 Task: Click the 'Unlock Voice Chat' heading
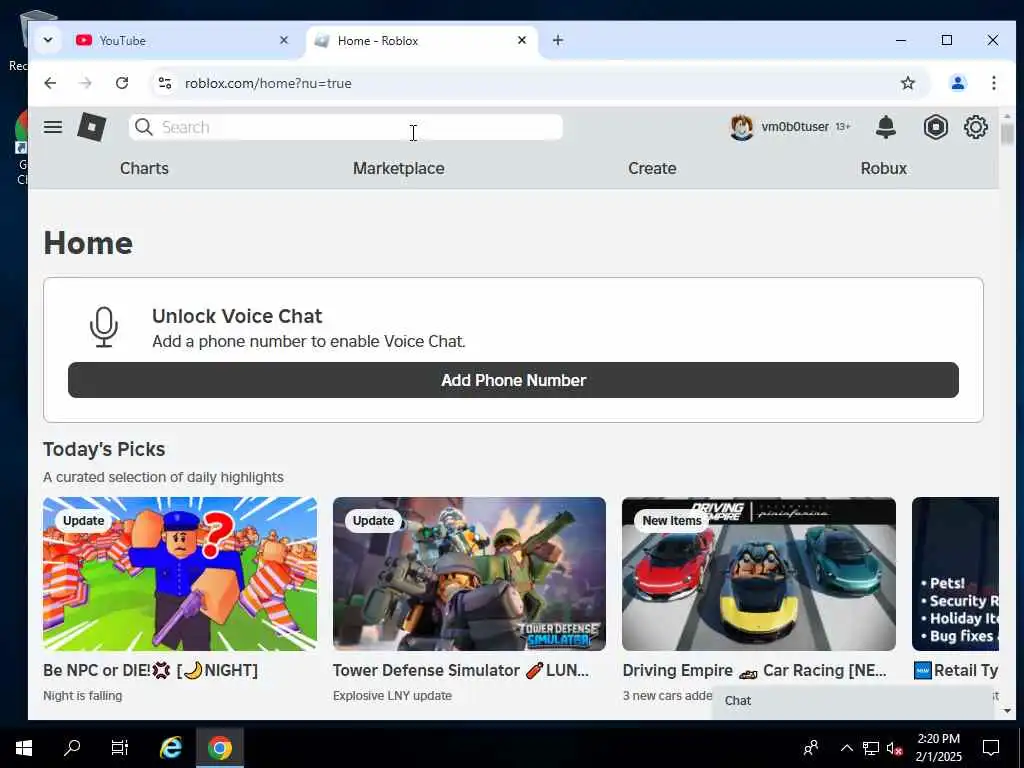point(237,316)
